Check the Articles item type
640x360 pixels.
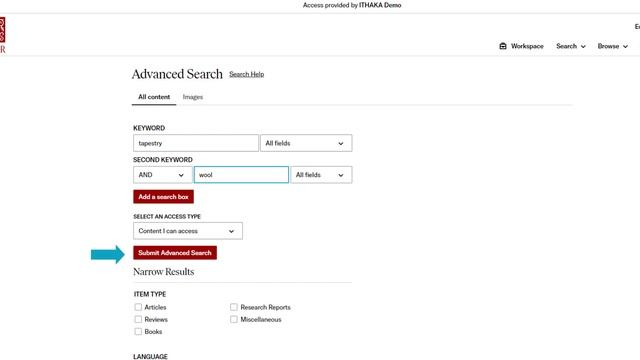138,307
